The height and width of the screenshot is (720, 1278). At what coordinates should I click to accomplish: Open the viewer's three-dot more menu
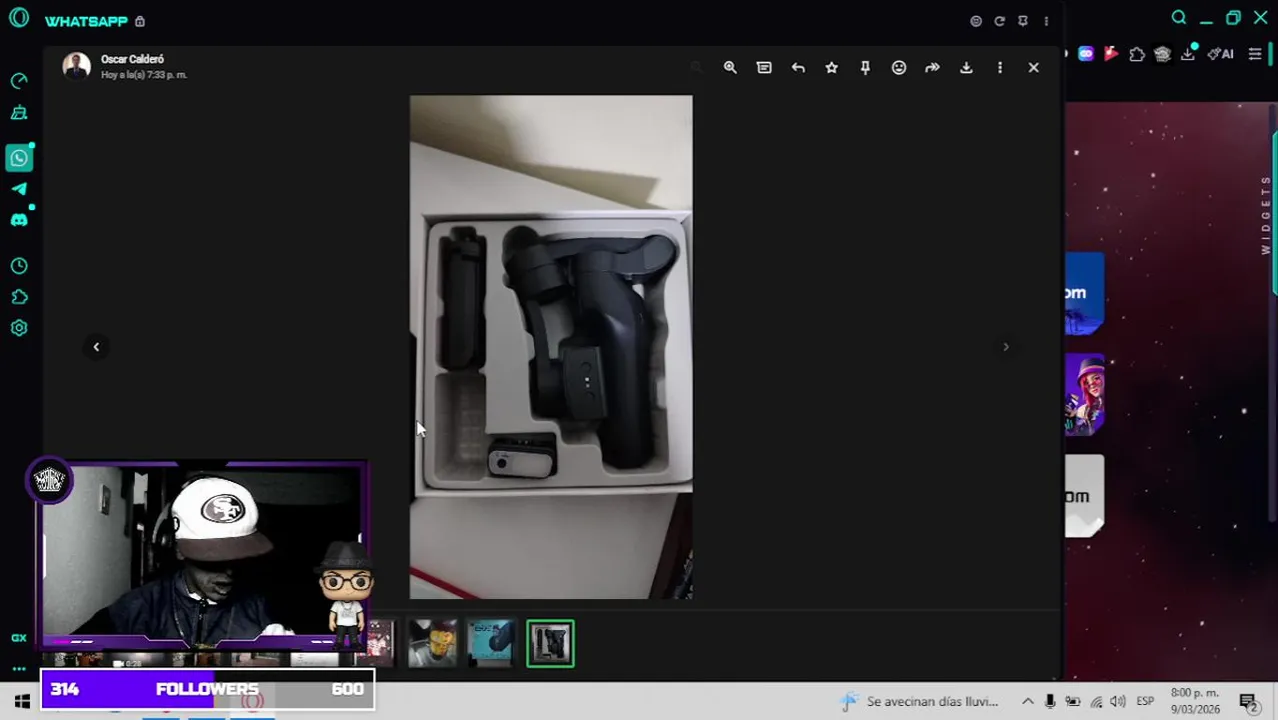(x=1000, y=67)
